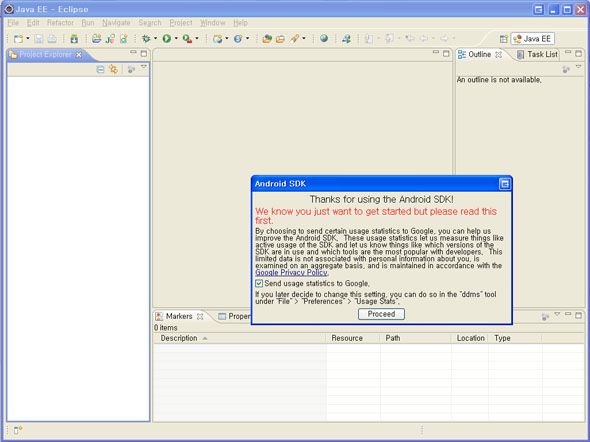The height and width of the screenshot is (442, 590).
Task: Open the Android SDK and AVD Manager icon
Action: (74, 39)
